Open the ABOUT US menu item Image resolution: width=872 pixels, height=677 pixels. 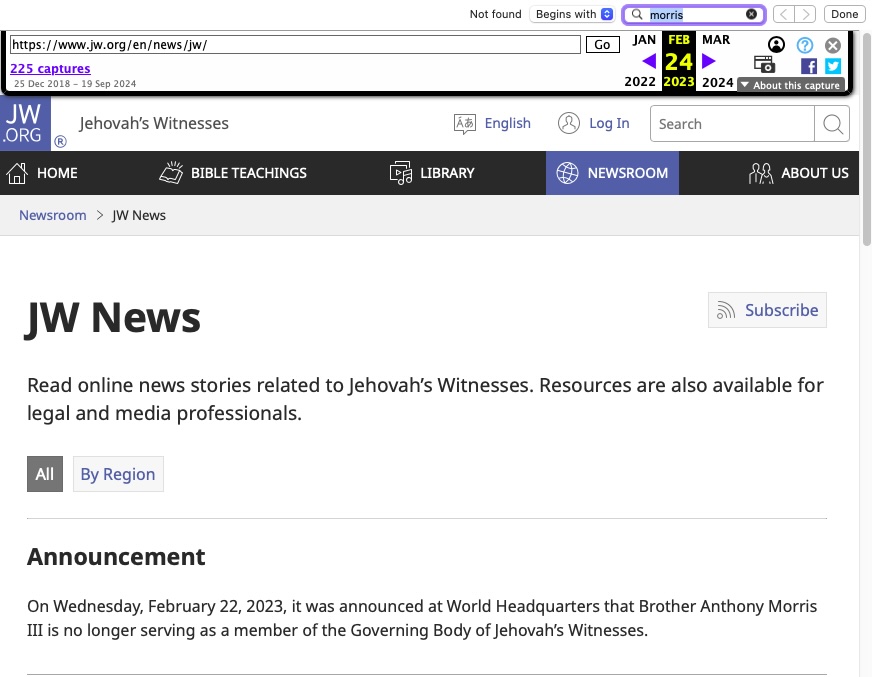coord(799,173)
